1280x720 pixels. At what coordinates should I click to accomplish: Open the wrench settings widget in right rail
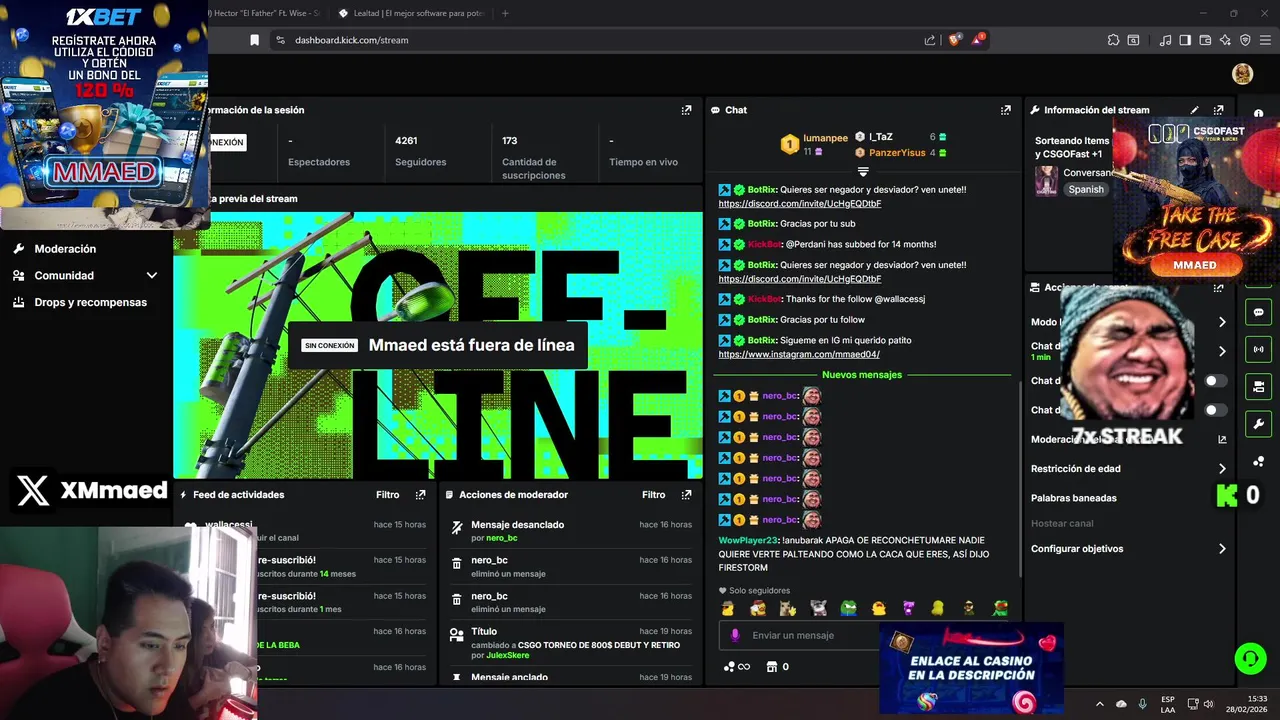coord(1258,423)
